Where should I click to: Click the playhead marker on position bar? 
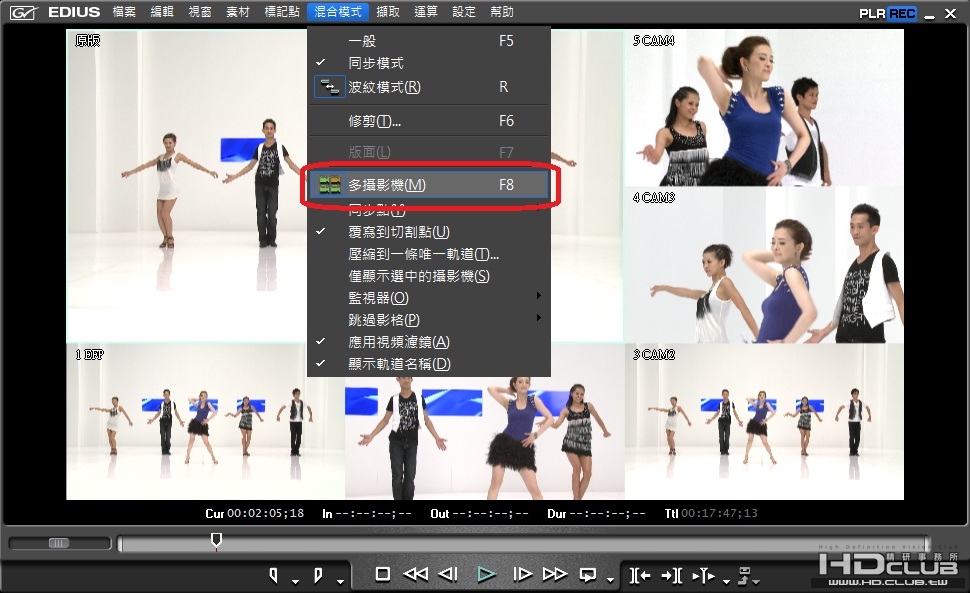[x=216, y=540]
